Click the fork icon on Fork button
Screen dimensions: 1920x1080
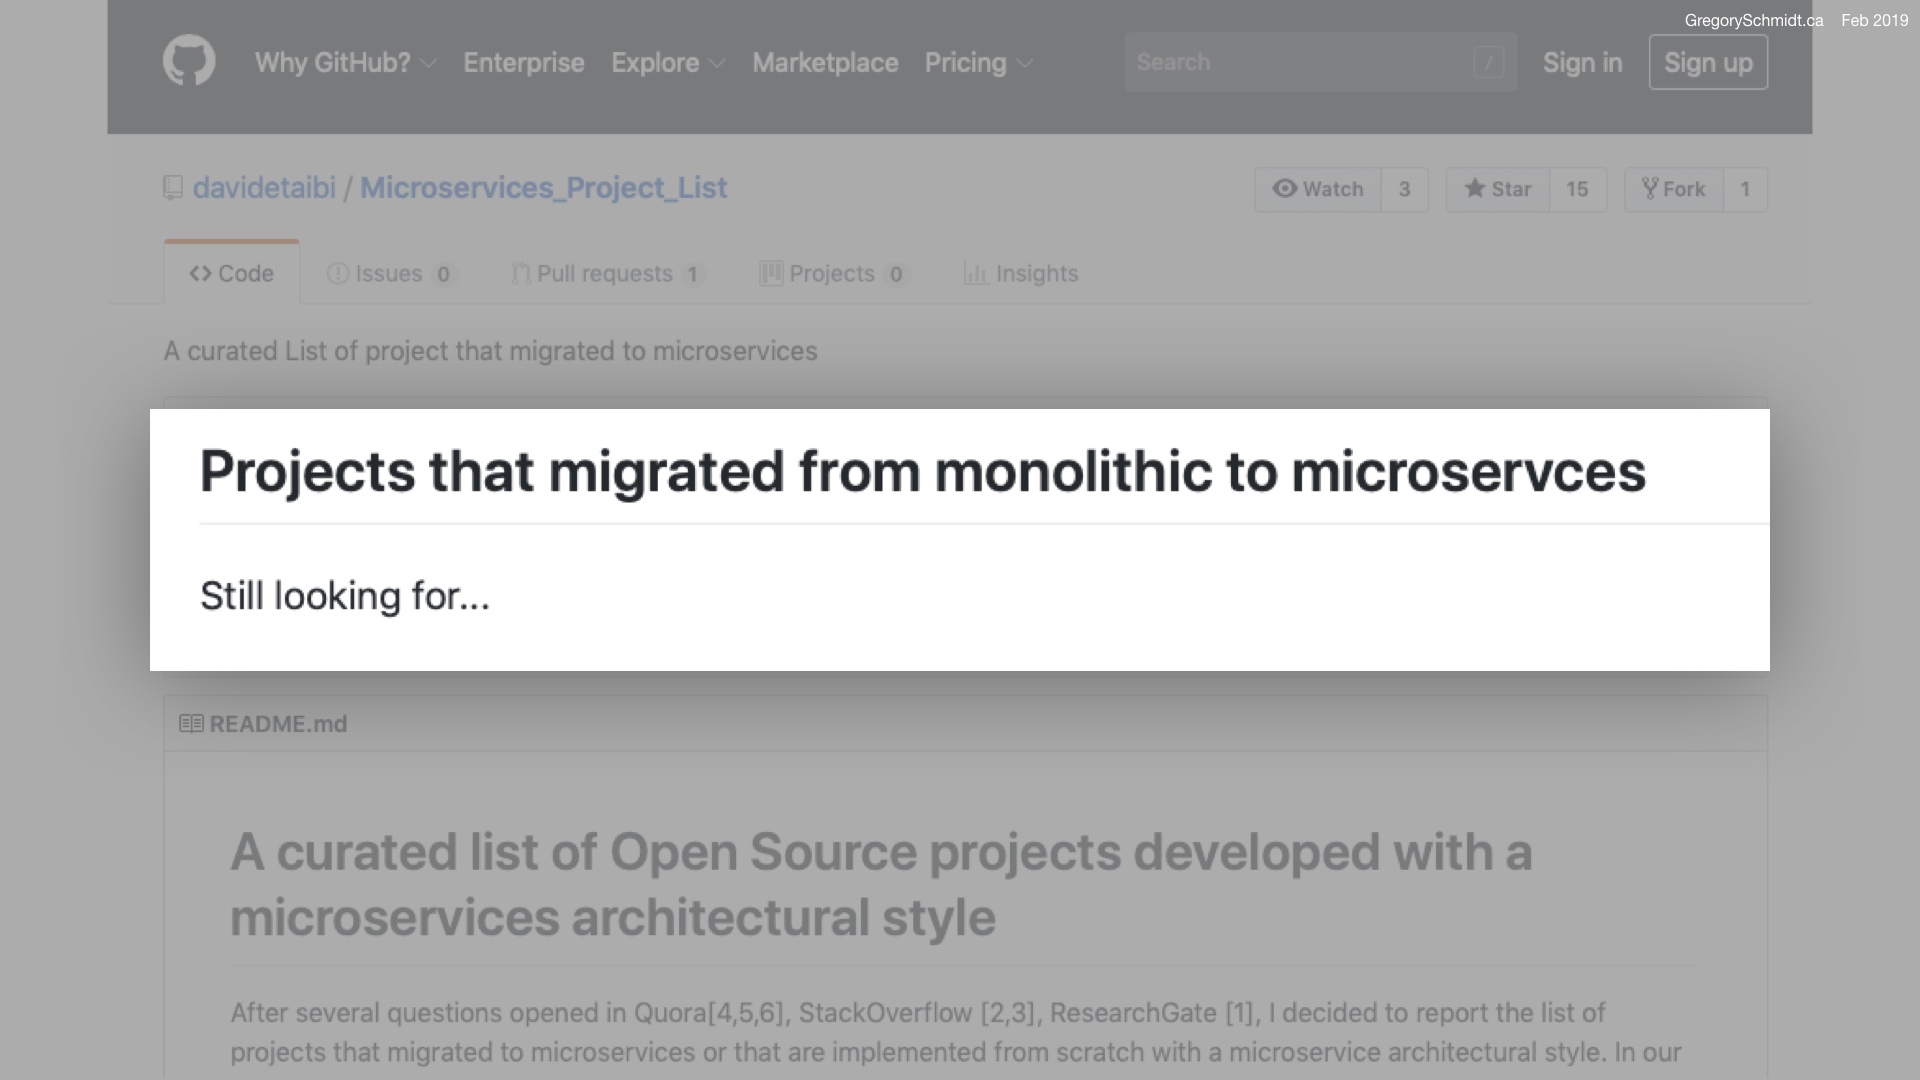1650,188
